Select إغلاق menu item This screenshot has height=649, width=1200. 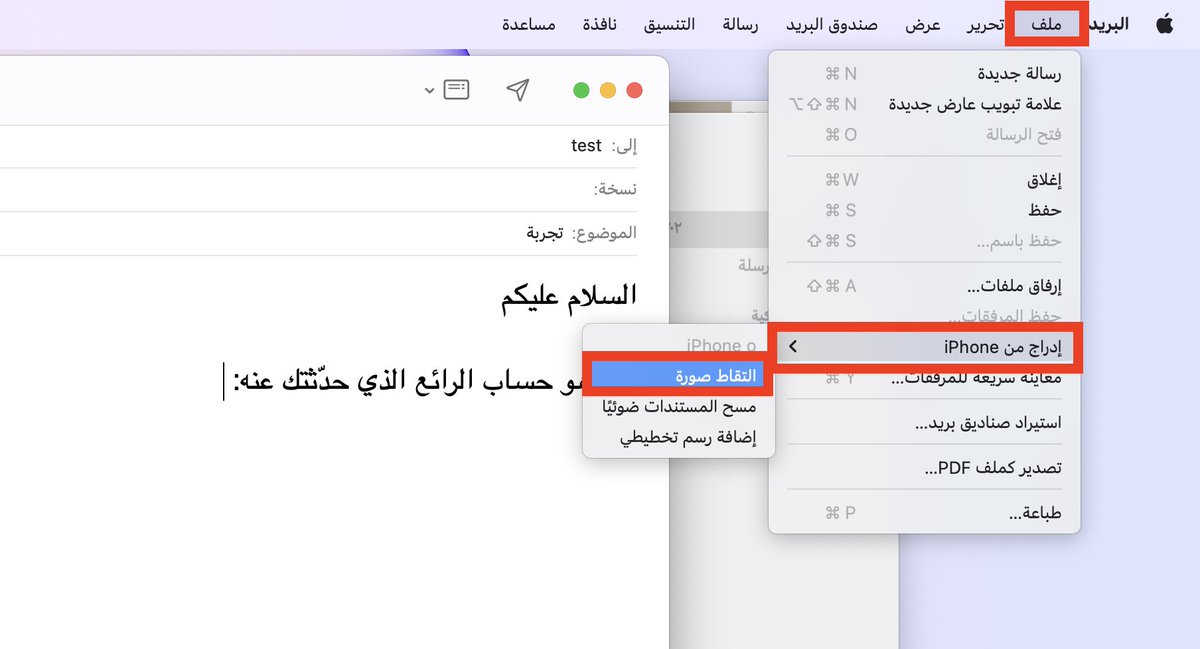tap(924, 181)
